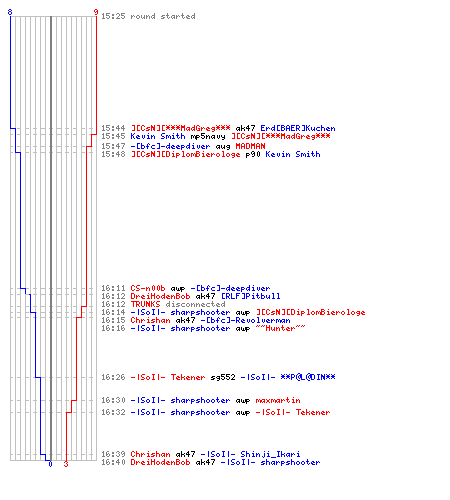Click the red final count 3 label

pyautogui.click(x=66, y=464)
